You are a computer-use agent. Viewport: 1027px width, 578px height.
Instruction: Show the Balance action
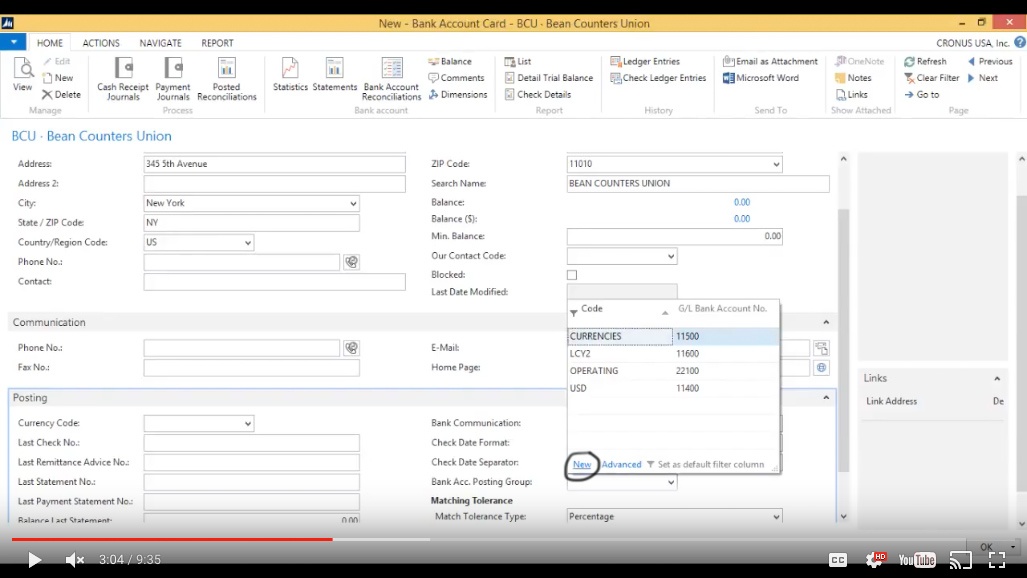[x=450, y=61]
